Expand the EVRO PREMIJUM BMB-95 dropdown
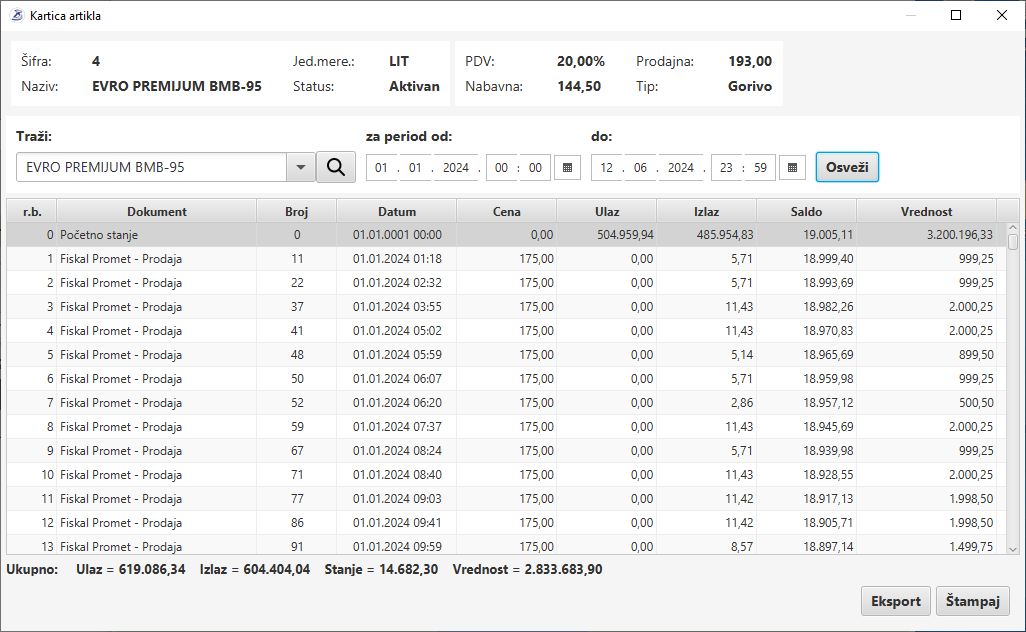1026x632 pixels. (x=301, y=168)
